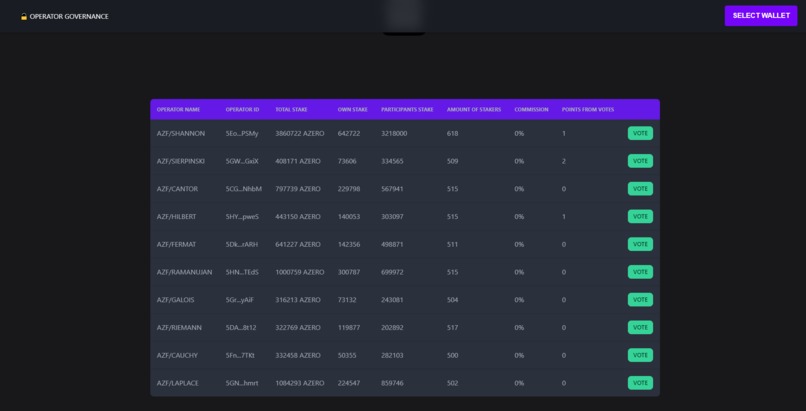Click operator ID 5Dk...rARH
Image resolution: width=806 pixels, height=411 pixels.
(242, 244)
